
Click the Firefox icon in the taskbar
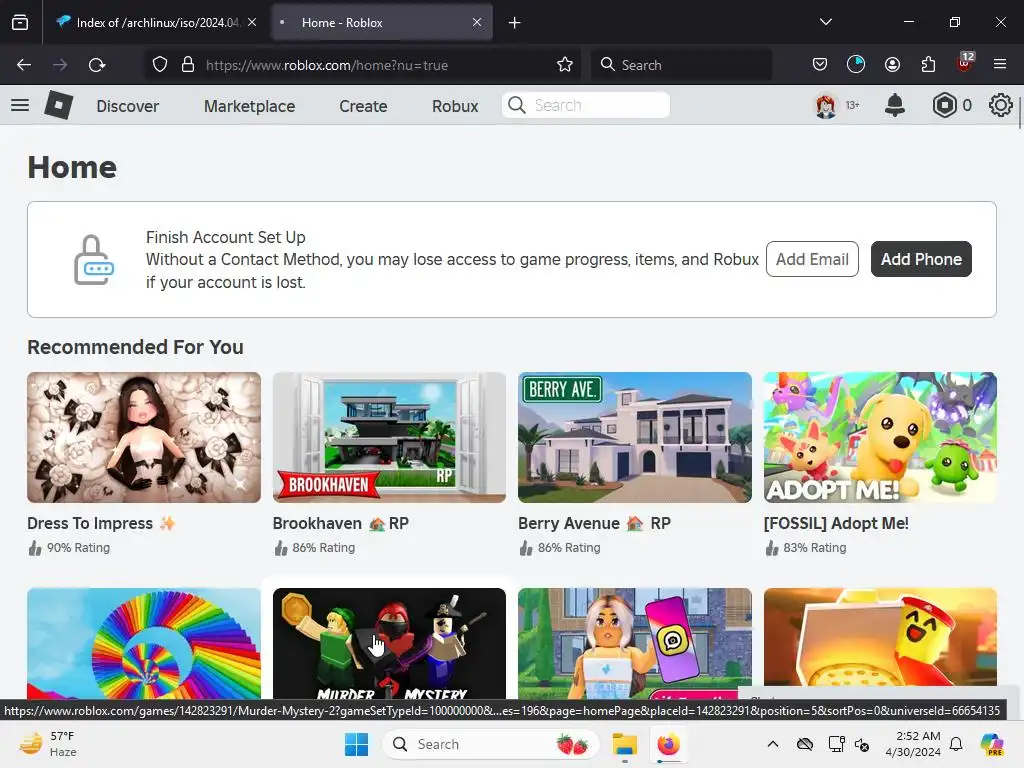(668, 744)
